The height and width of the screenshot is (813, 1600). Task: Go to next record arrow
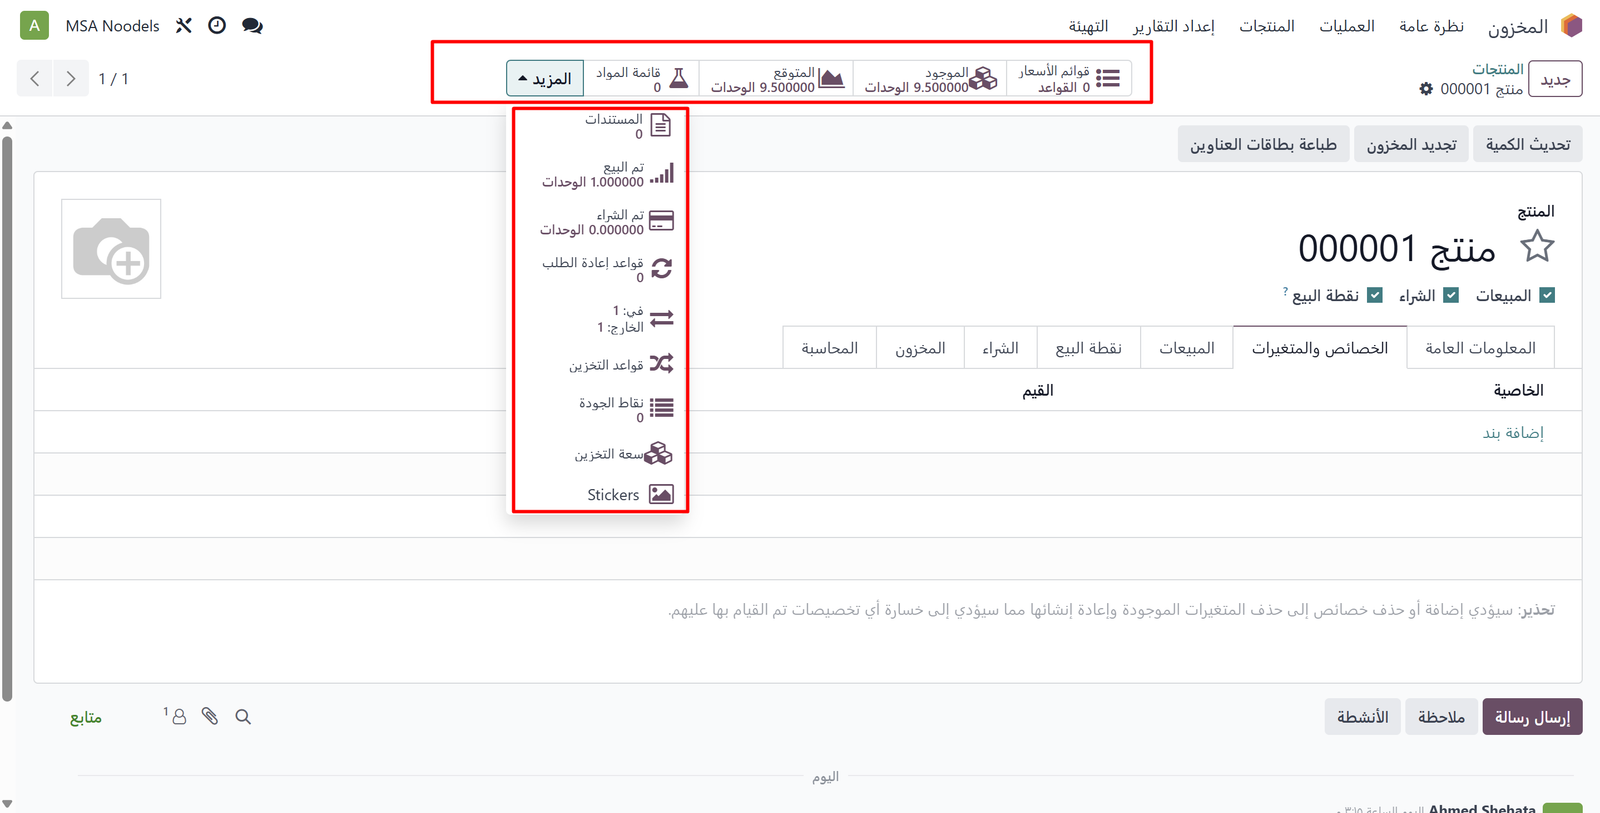pyautogui.click(x=70, y=78)
